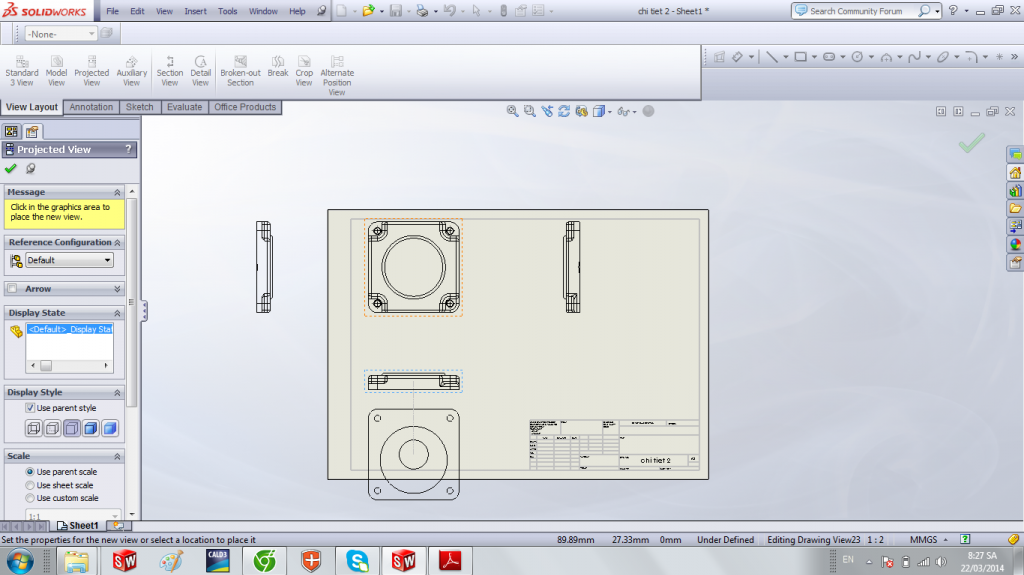Open the Auxiliary View tool

[x=131, y=71]
